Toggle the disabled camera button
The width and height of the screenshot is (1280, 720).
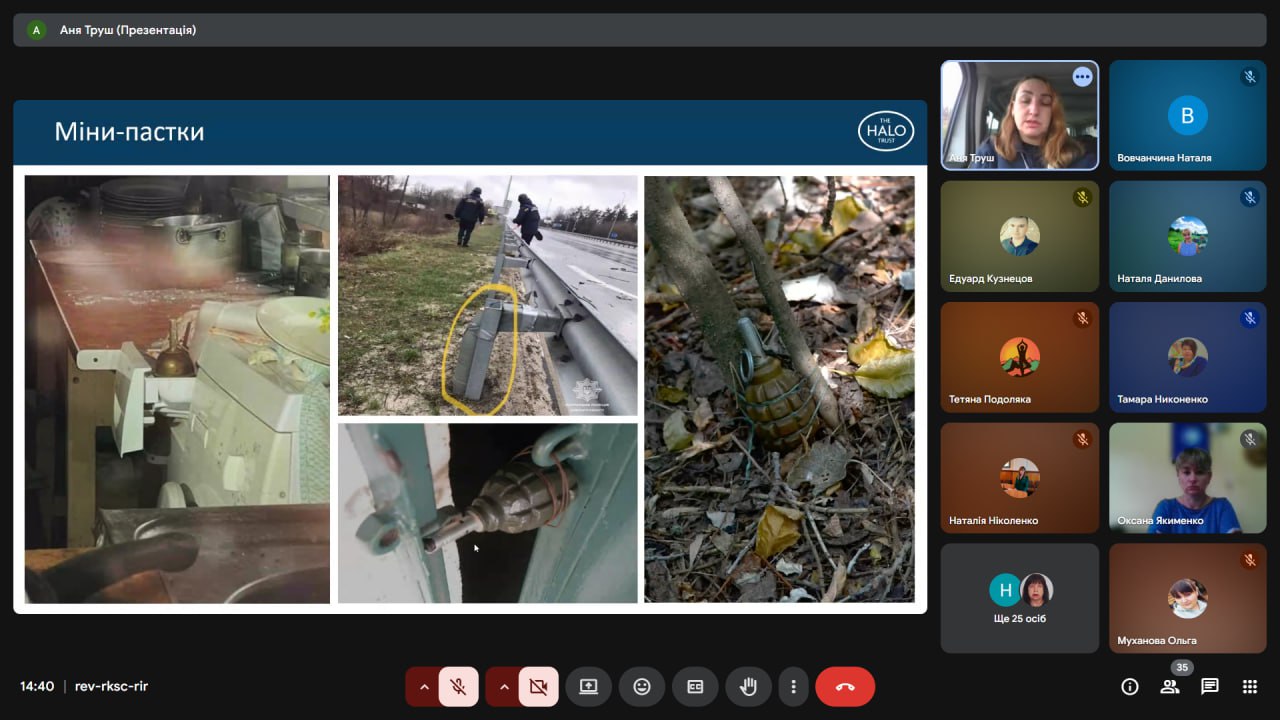click(x=538, y=687)
